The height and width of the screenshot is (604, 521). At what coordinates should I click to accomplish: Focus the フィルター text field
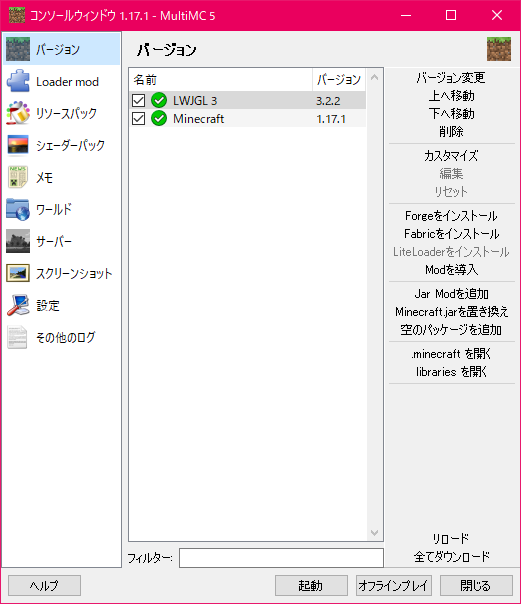point(281,558)
